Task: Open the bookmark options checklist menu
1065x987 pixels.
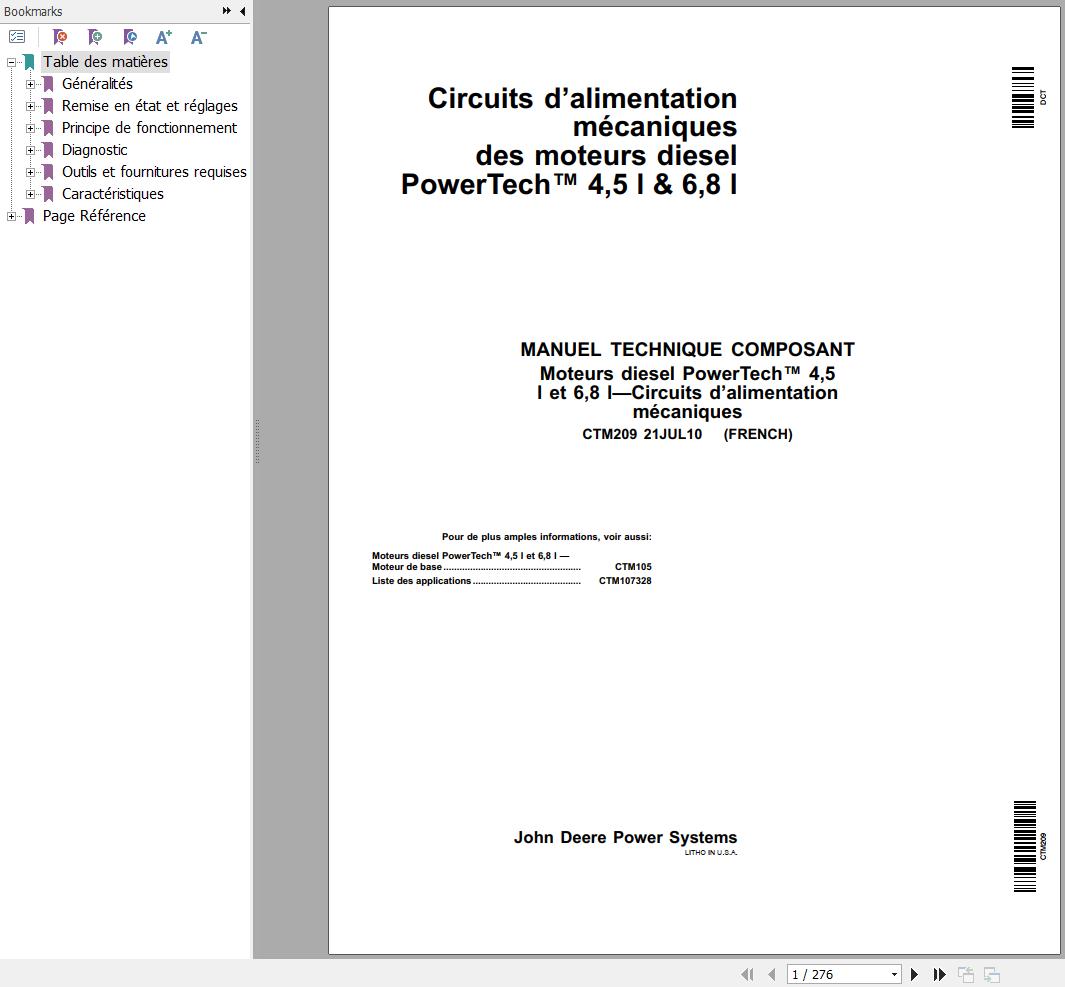Action: (x=17, y=37)
